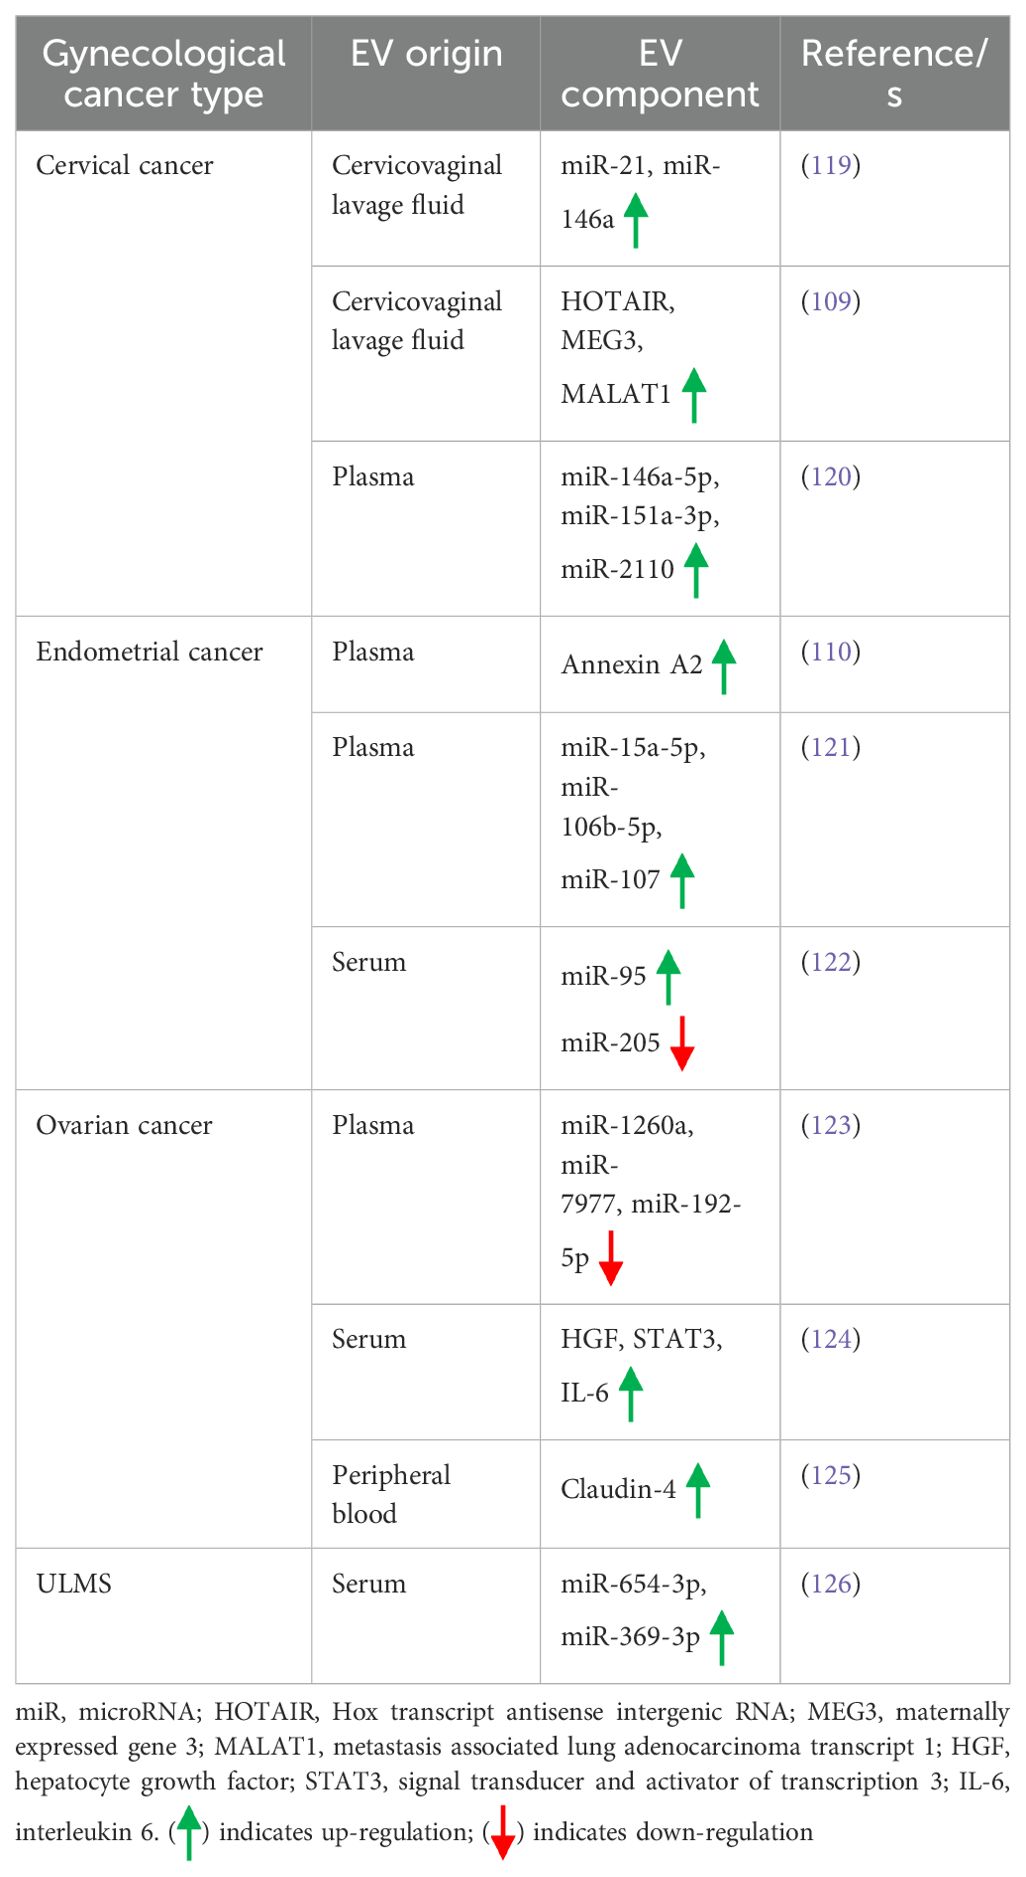Screen dimensions: 1026x1877
Task: Click the EV component column header
Action: click(x=660, y=74)
